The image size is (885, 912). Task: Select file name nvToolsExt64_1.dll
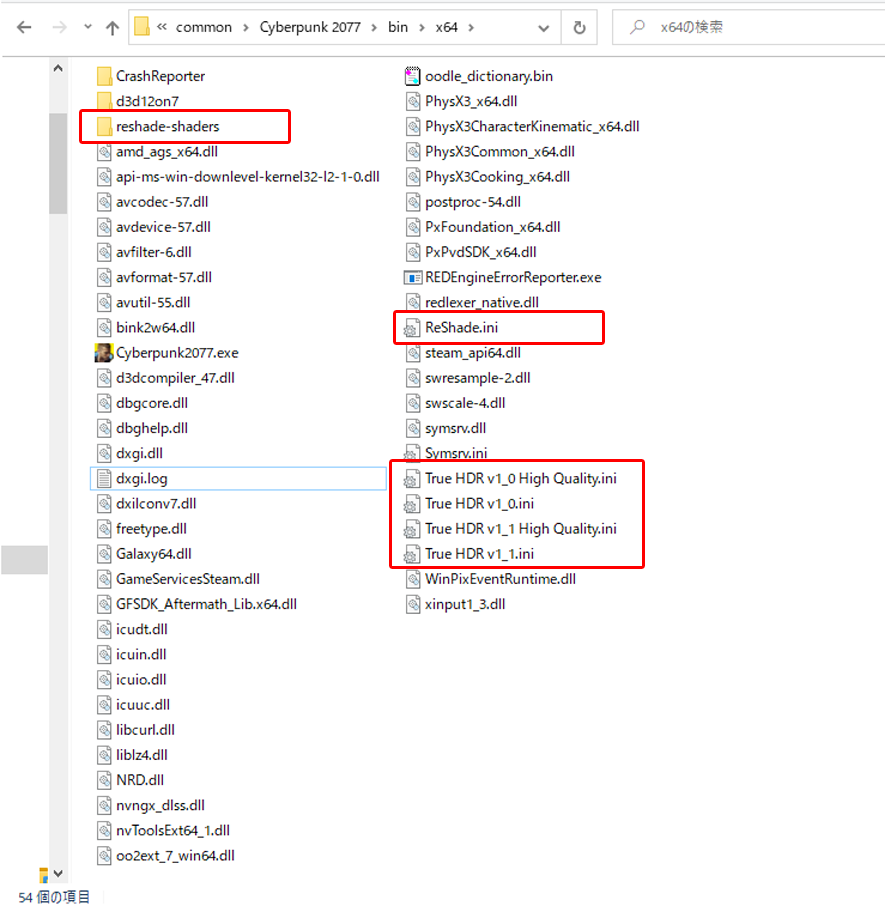tap(173, 831)
